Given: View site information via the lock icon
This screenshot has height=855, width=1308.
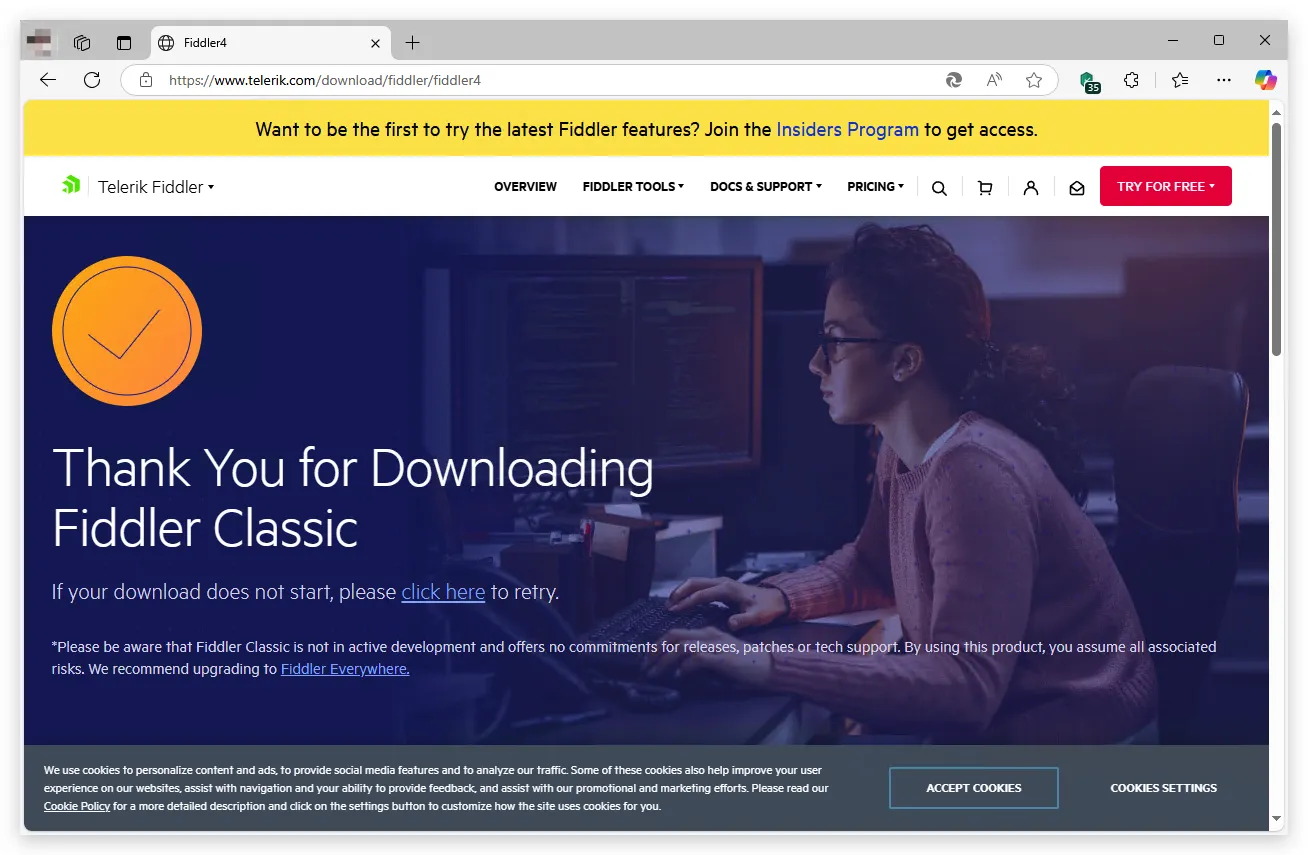Looking at the screenshot, I should tap(146, 80).
